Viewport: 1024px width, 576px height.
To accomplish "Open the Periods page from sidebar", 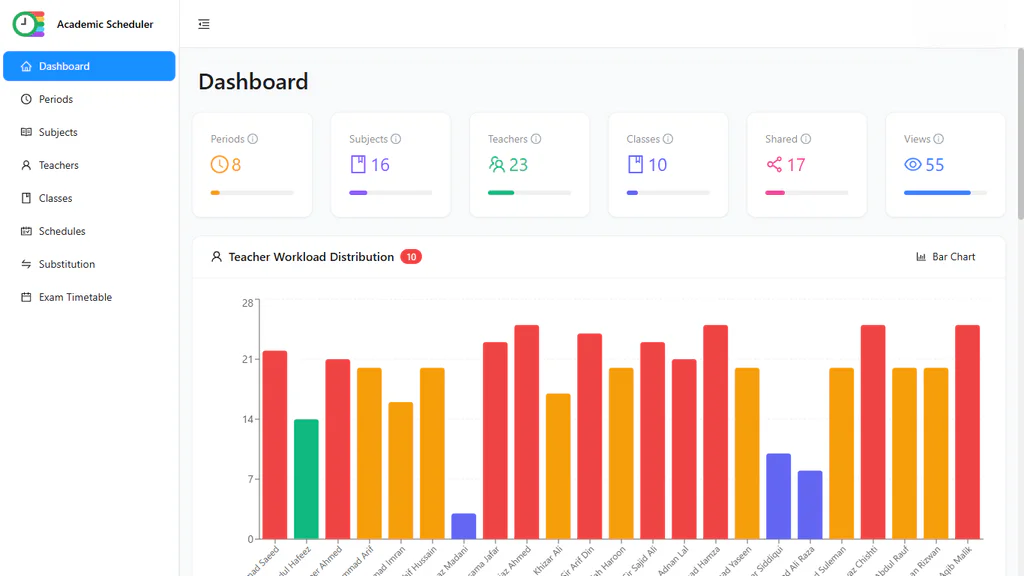I will 56,99.
